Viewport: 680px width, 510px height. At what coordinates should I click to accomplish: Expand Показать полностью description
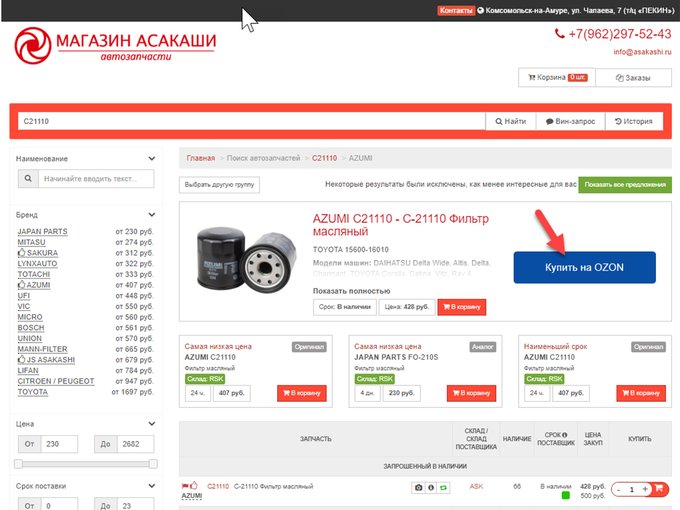click(352, 291)
